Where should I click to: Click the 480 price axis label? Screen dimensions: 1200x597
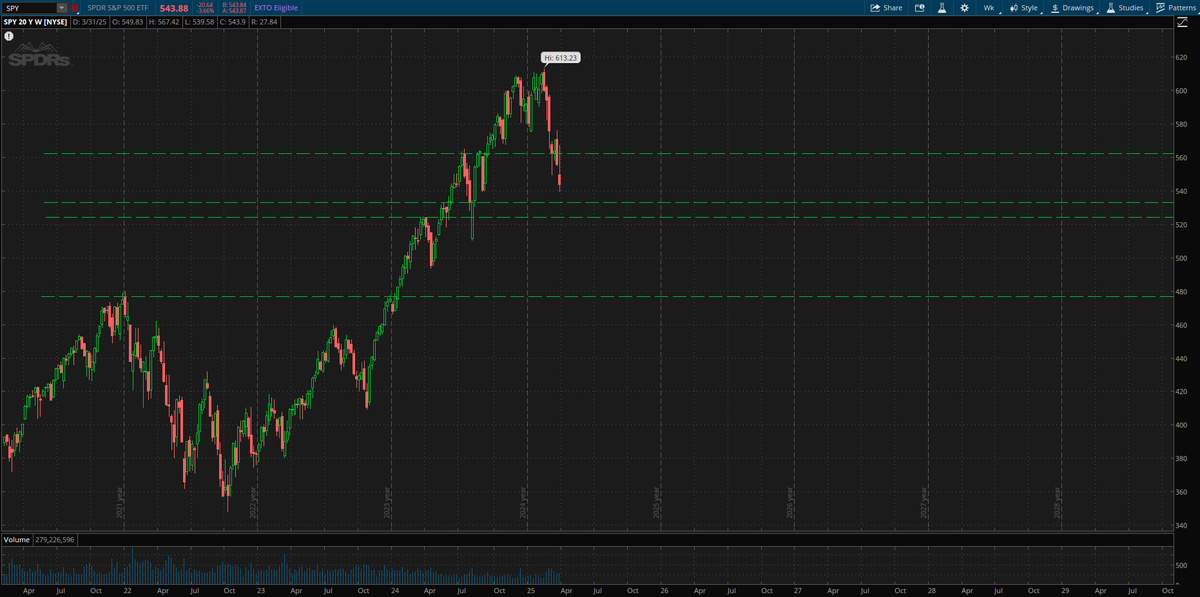pos(1181,291)
